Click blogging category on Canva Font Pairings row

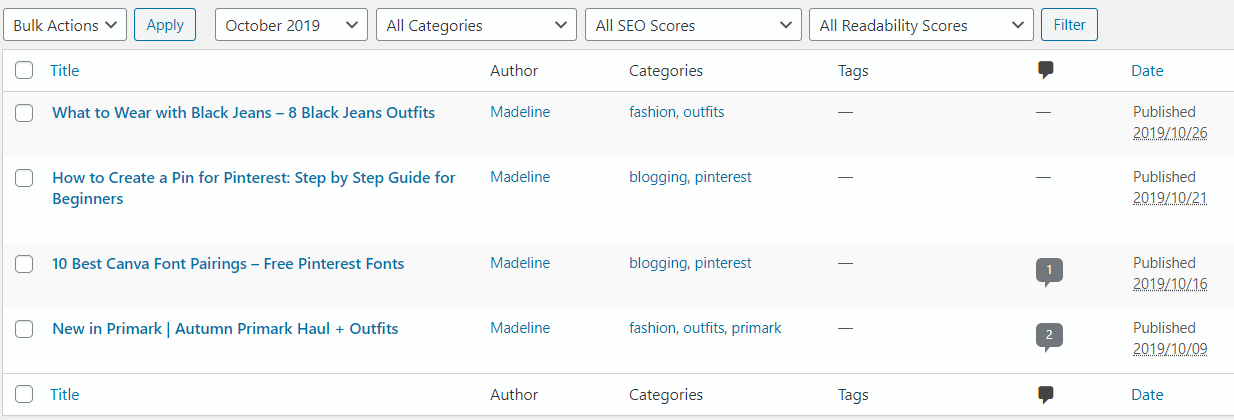(x=658, y=263)
